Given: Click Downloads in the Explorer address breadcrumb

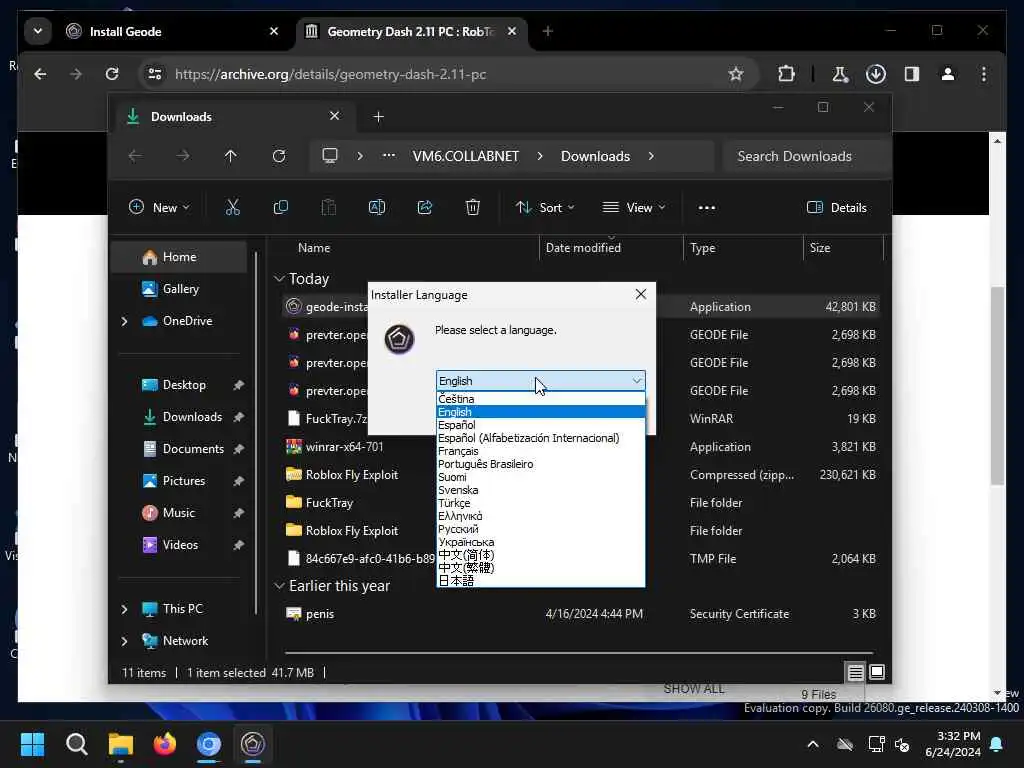Looking at the screenshot, I should tap(596, 156).
